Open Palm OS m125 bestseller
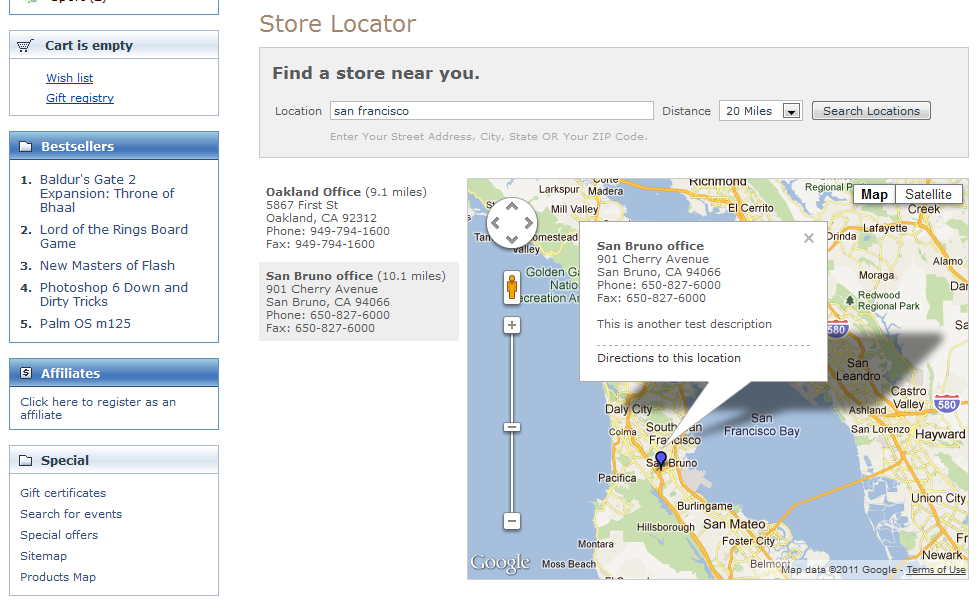 (x=86, y=324)
